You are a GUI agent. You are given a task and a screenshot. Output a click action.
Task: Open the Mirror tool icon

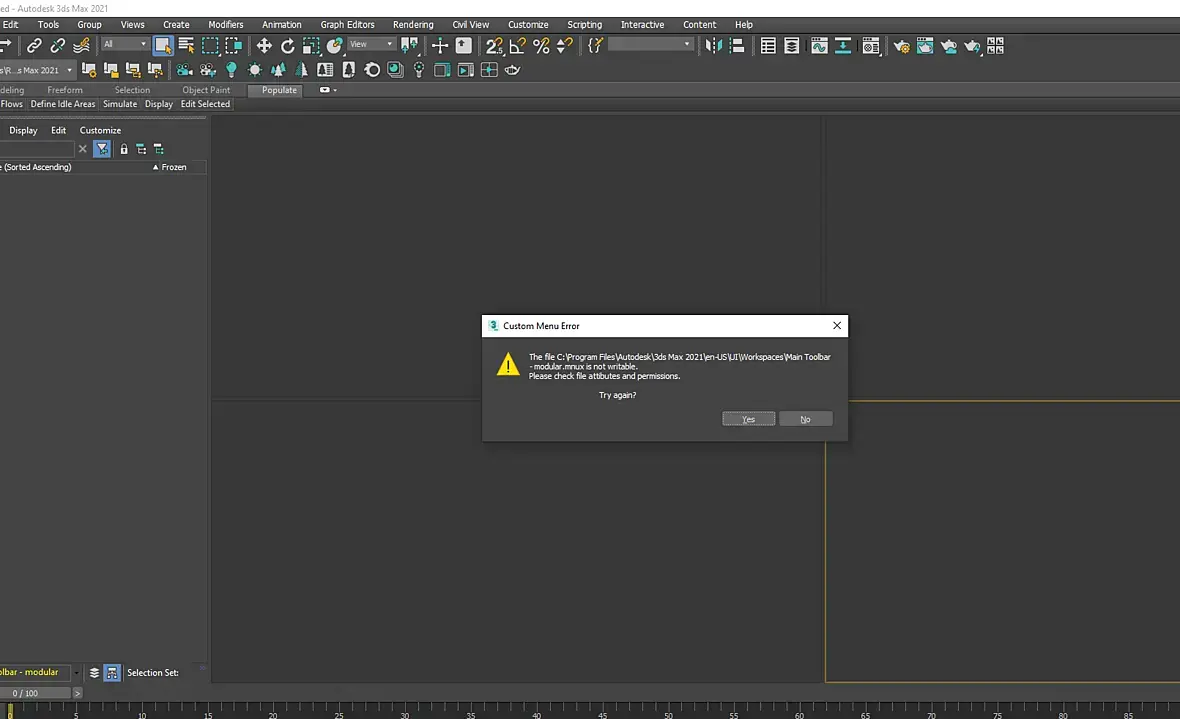click(x=713, y=46)
